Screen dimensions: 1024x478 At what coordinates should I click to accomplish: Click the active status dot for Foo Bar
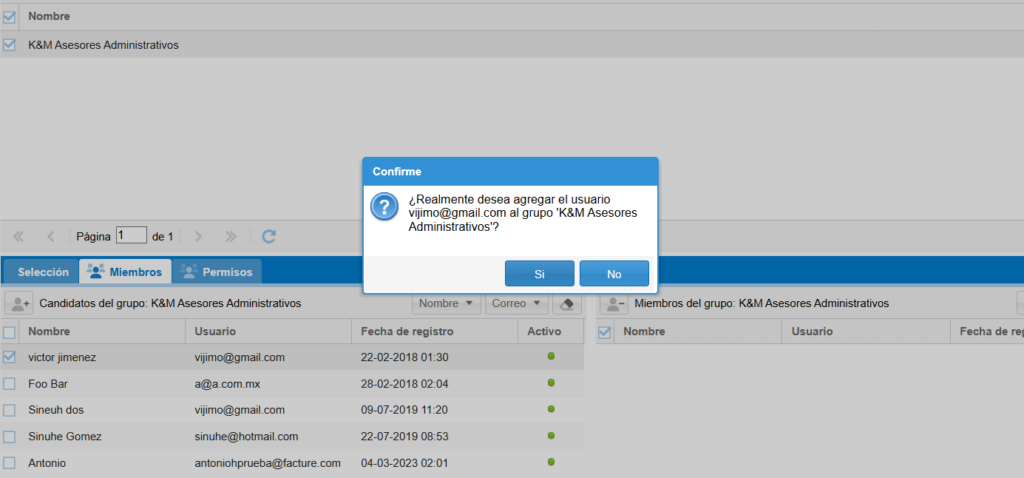551,382
